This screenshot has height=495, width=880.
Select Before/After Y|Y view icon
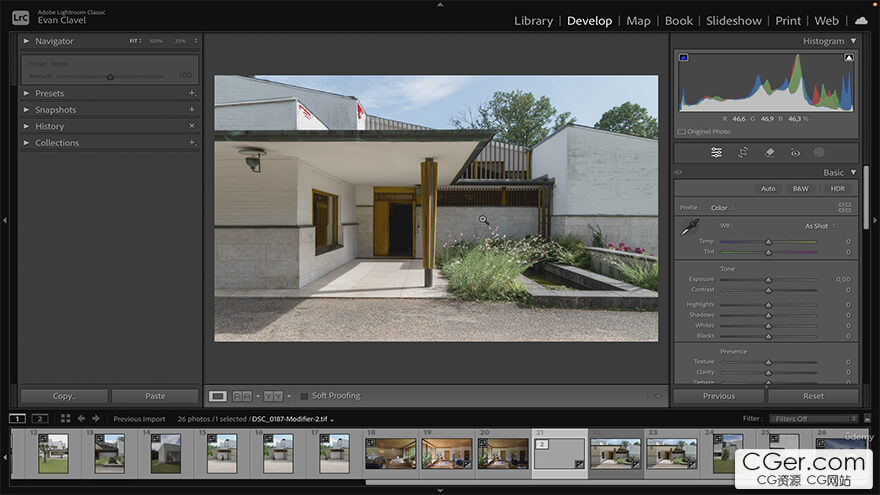(273, 396)
